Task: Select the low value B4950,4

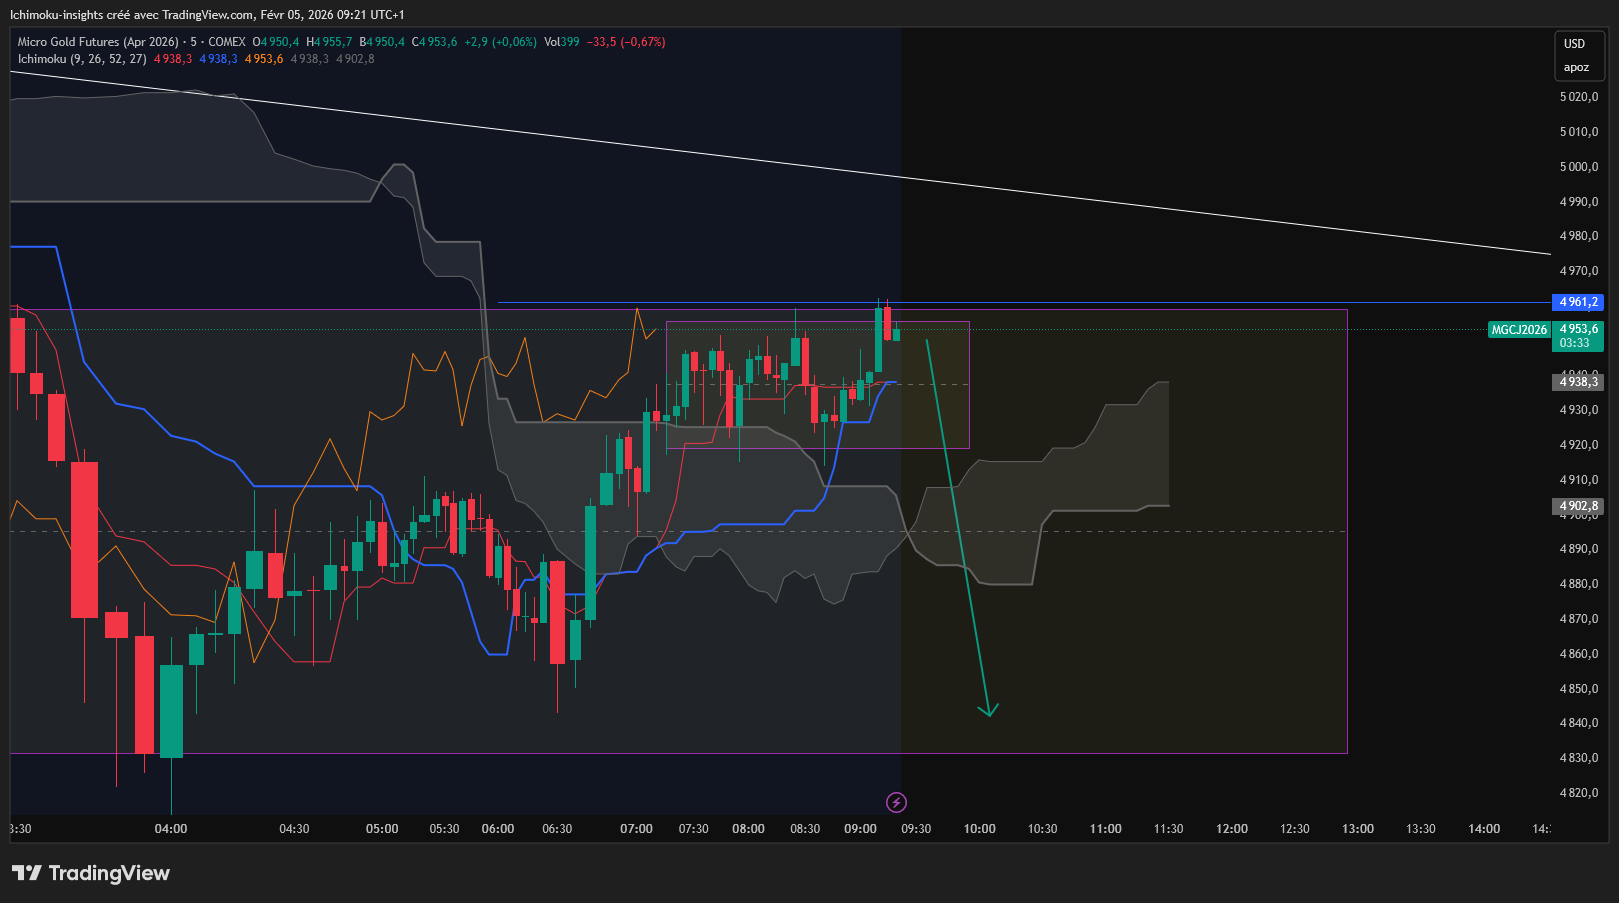Action: click(x=382, y=42)
